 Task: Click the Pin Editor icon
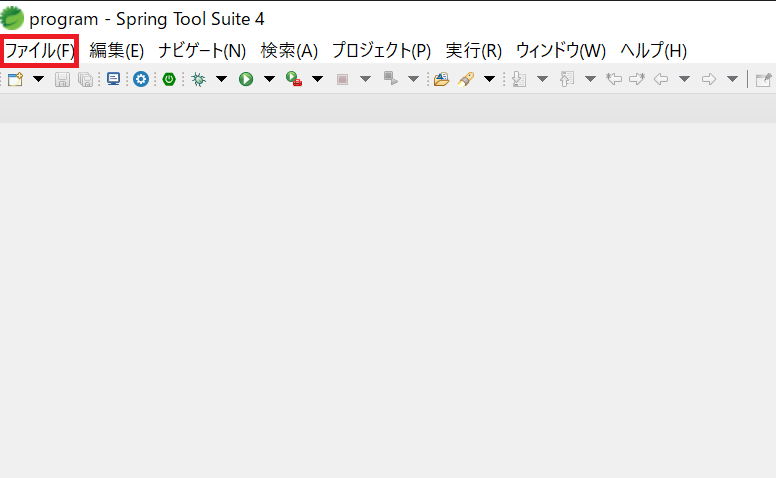[x=764, y=79]
